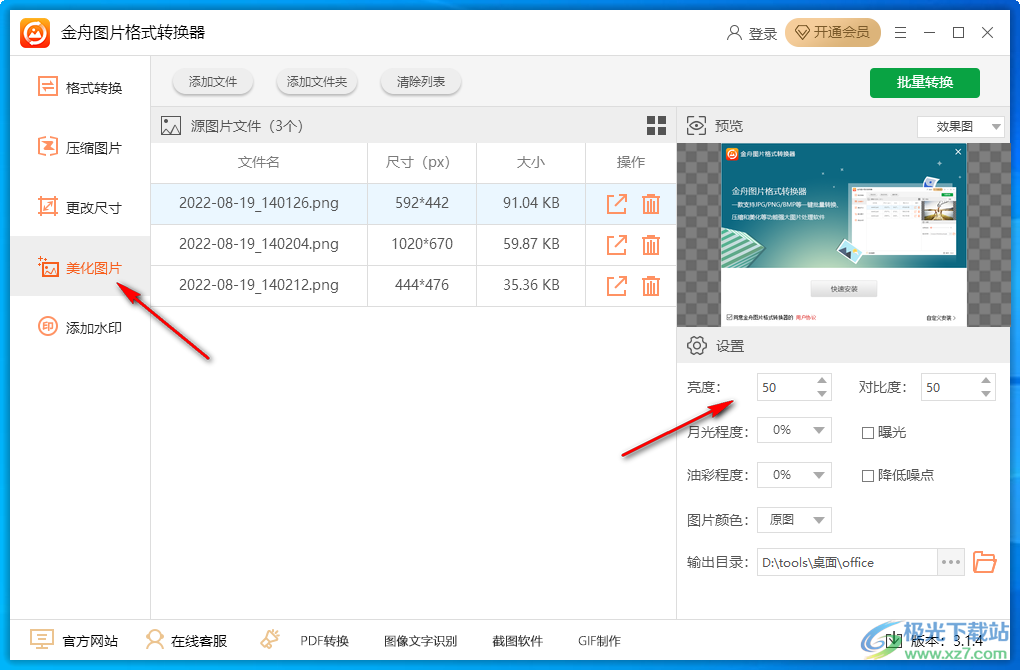Increase 亮度 using its up stepper arrow
1020x670 pixels.
point(822,381)
